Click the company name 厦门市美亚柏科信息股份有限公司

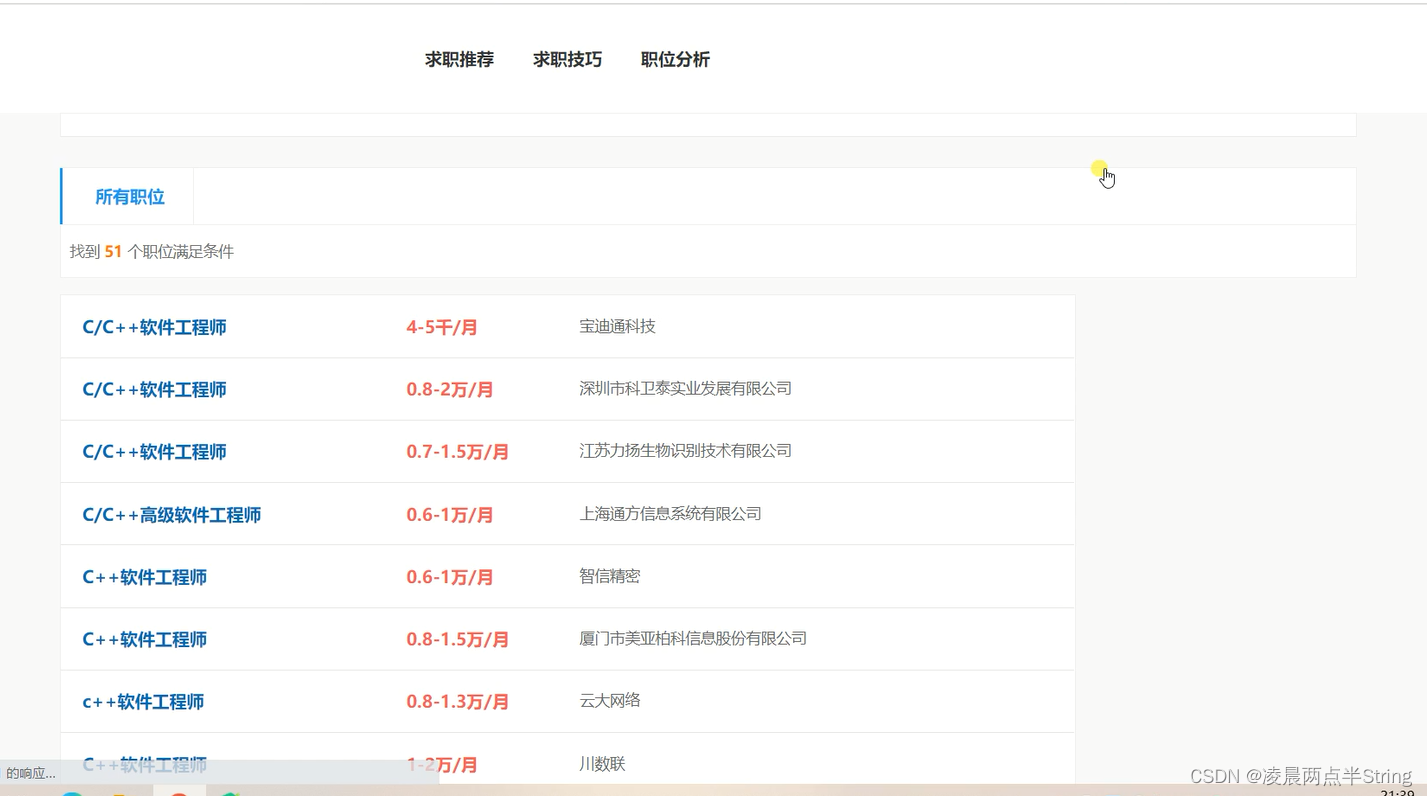coord(693,638)
